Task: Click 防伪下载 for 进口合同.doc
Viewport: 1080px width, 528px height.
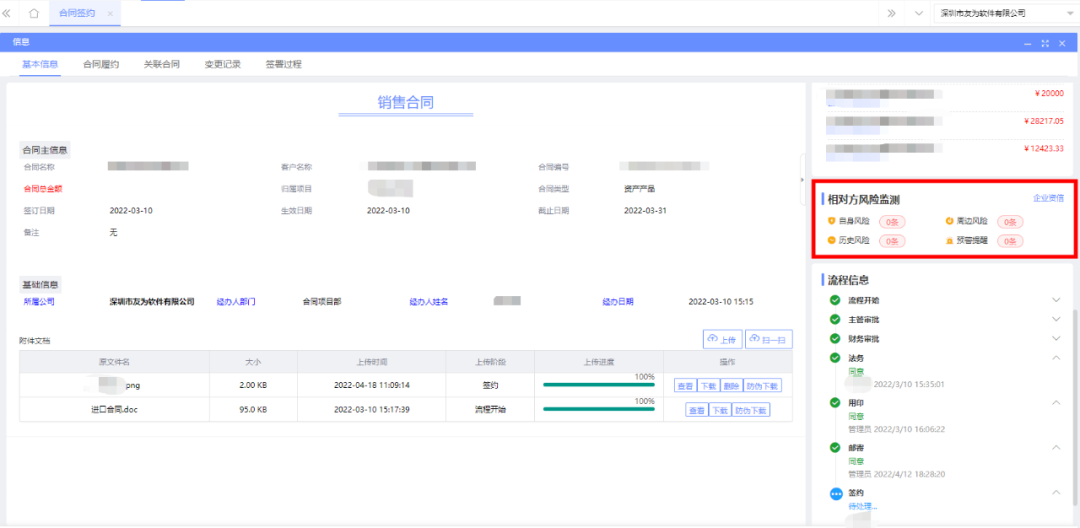Action: [x=751, y=410]
